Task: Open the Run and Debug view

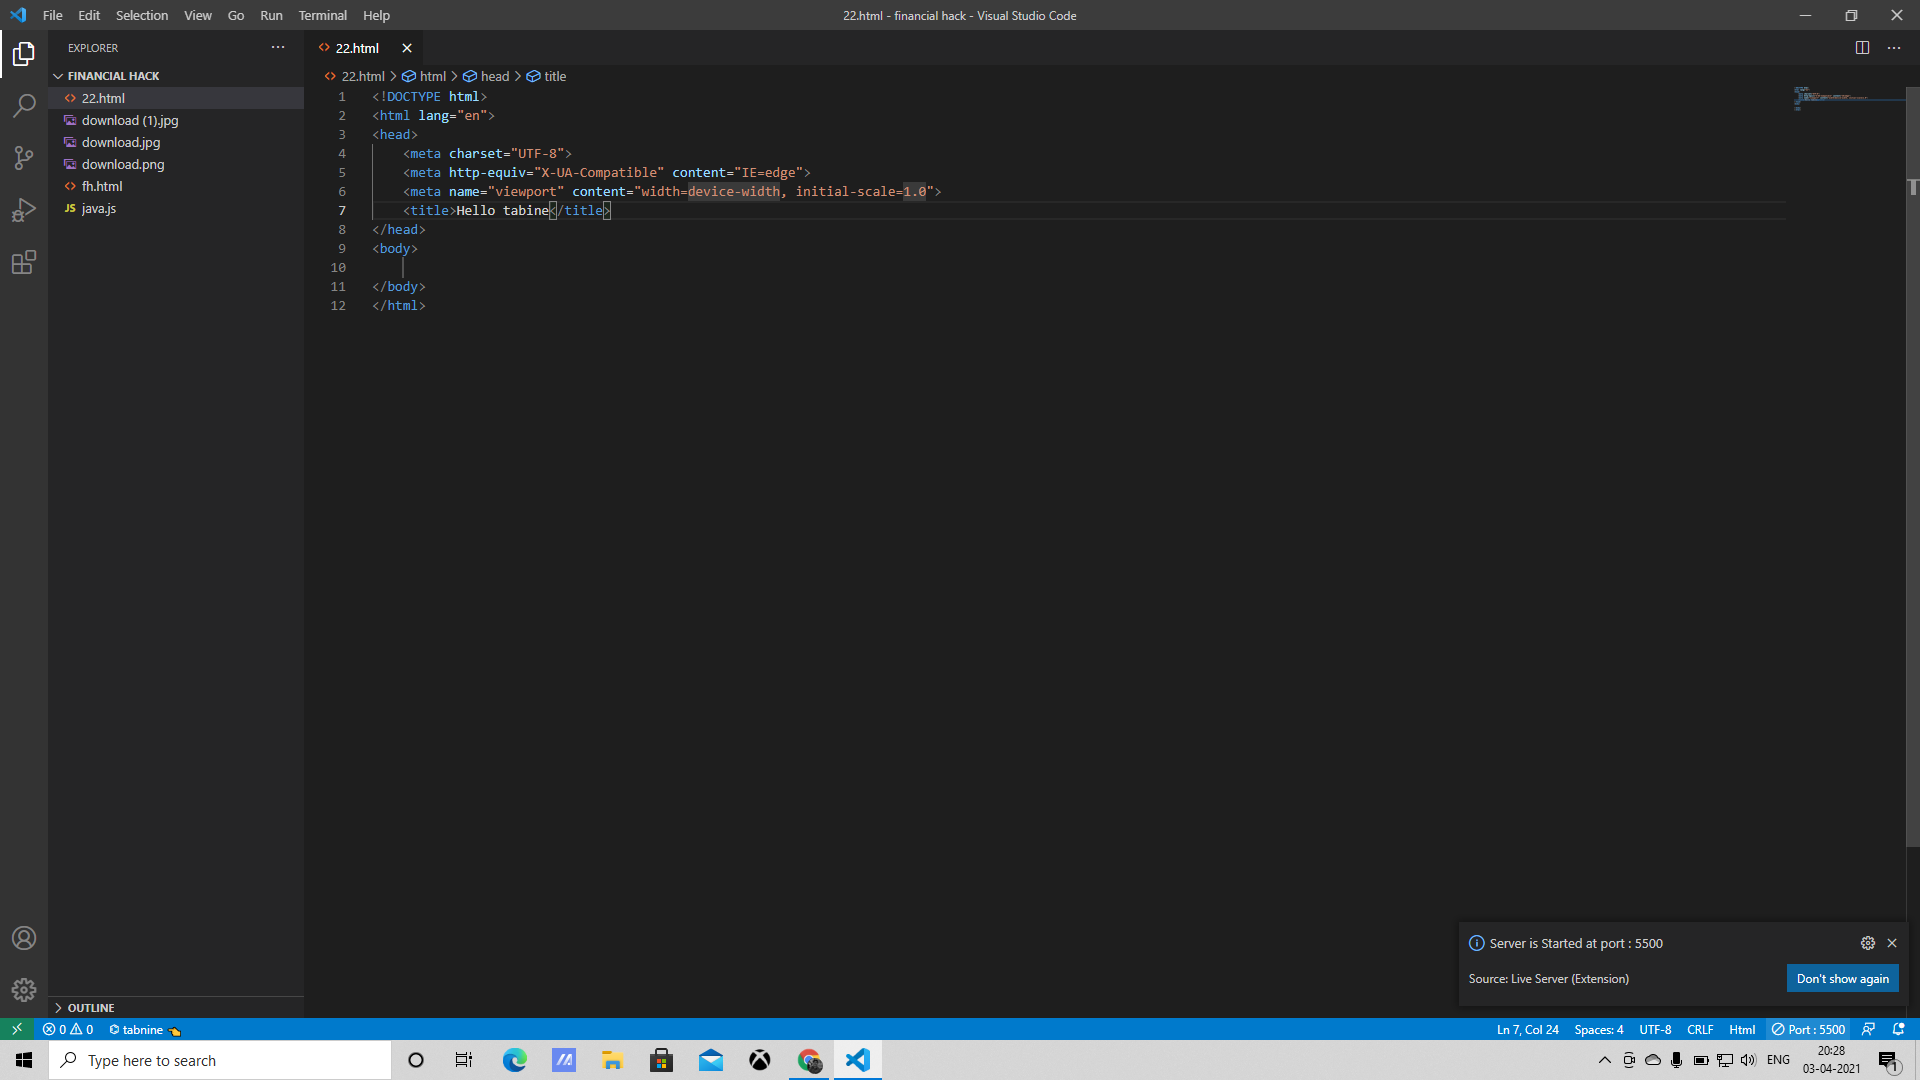Action: tap(24, 210)
